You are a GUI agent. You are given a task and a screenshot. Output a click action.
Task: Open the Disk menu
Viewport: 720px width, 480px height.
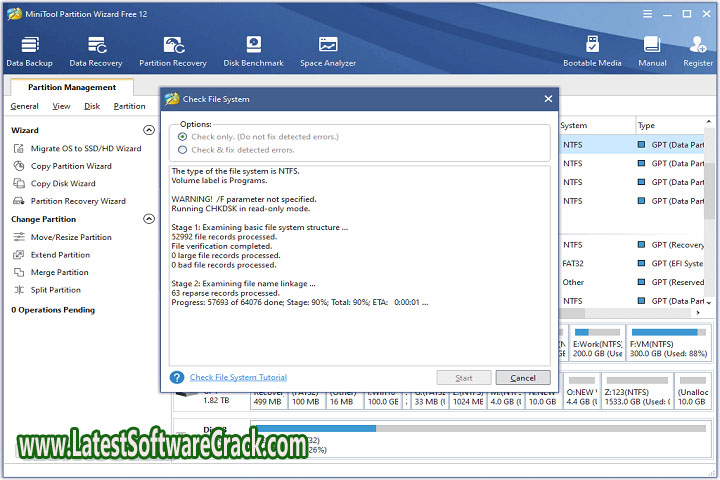click(x=92, y=106)
